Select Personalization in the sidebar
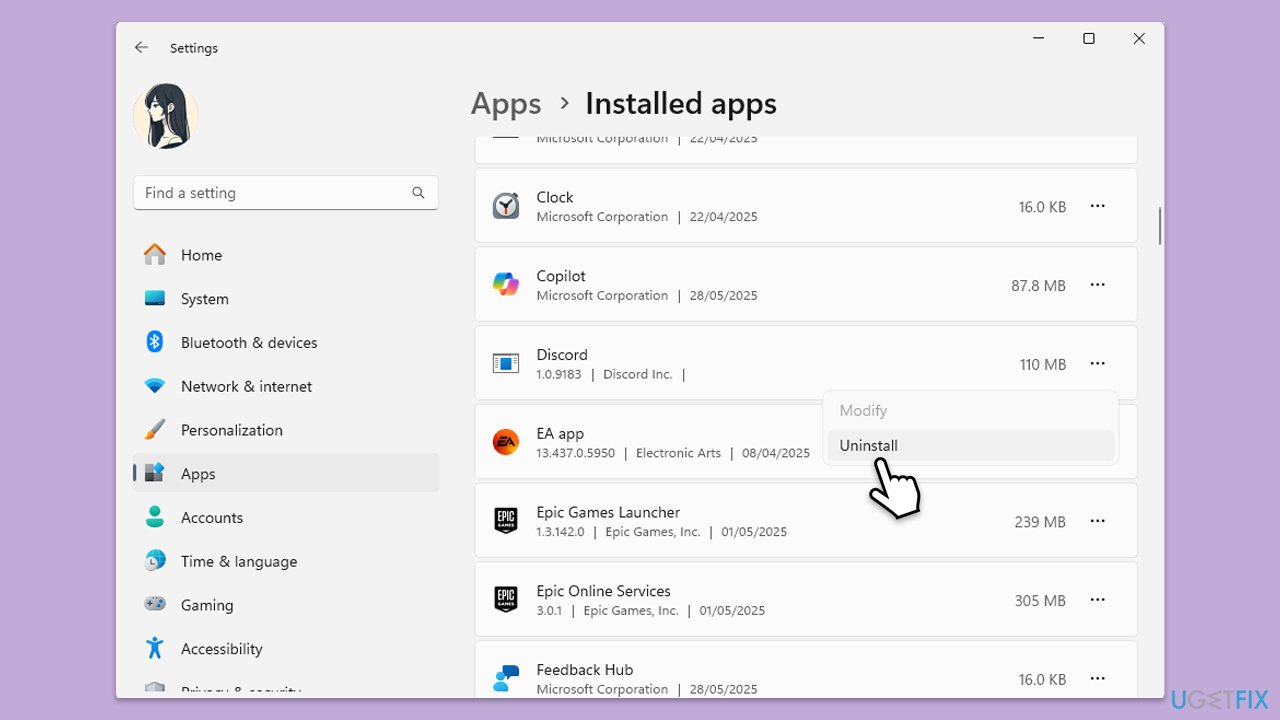Viewport: 1280px width, 720px height. 231,430
